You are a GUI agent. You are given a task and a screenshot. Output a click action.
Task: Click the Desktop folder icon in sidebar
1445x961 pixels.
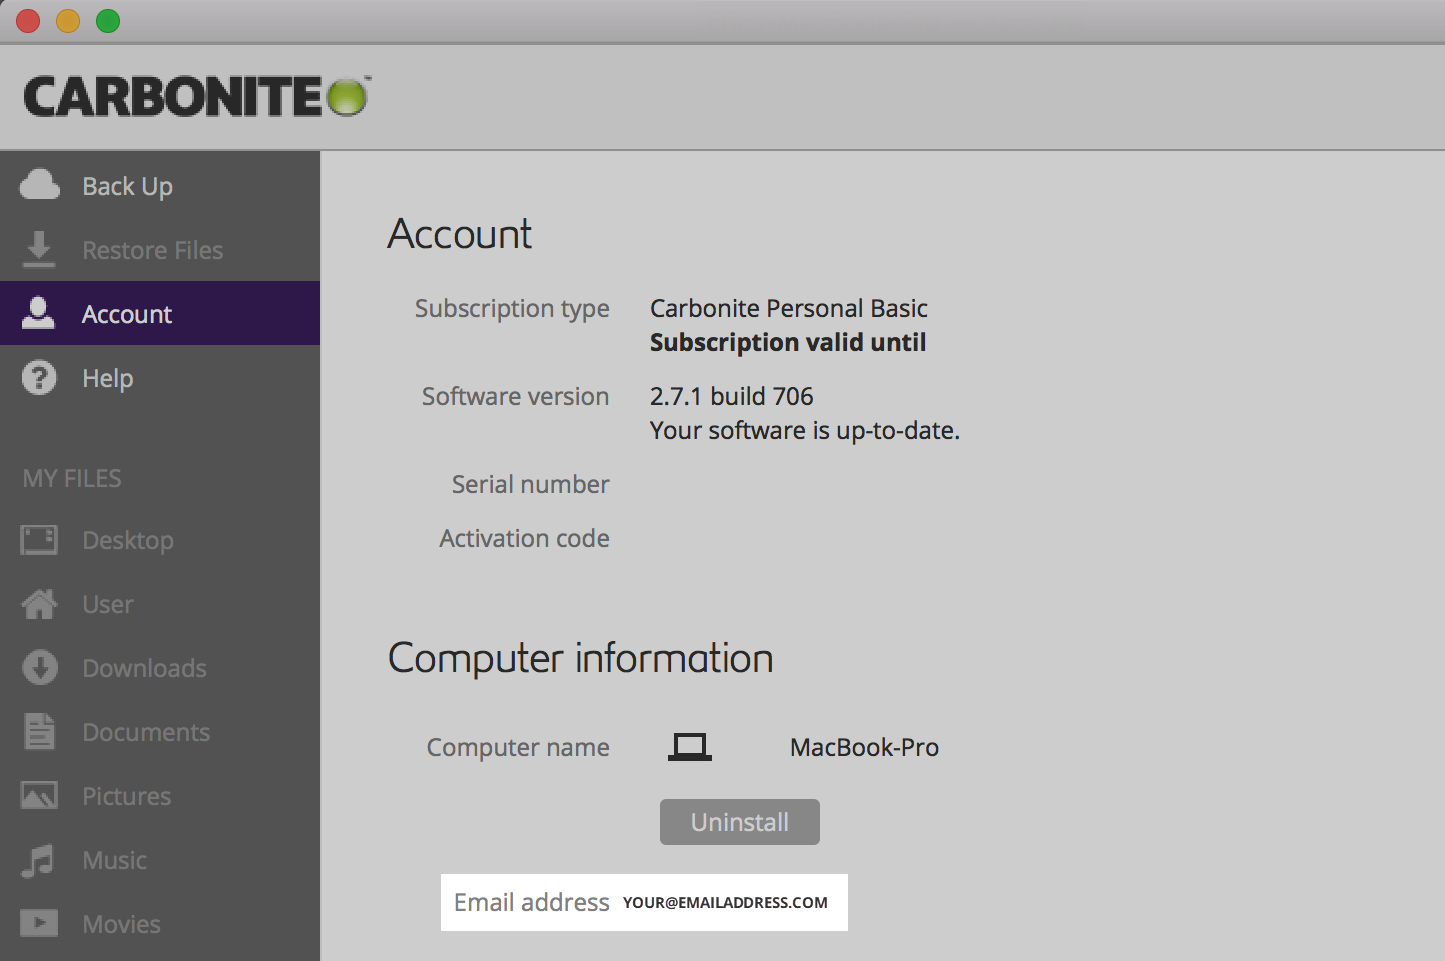39,540
